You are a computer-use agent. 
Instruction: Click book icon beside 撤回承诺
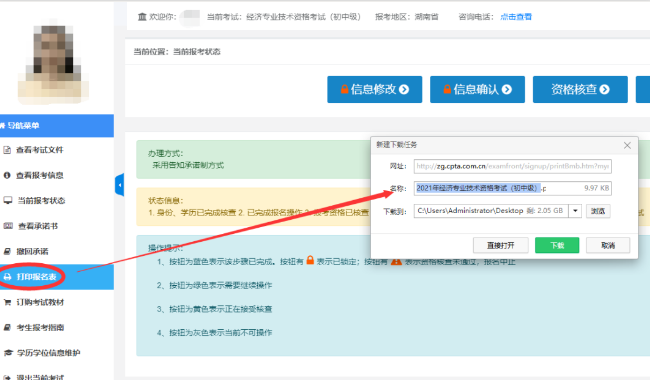pyautogui.click(x=7, y=251)
